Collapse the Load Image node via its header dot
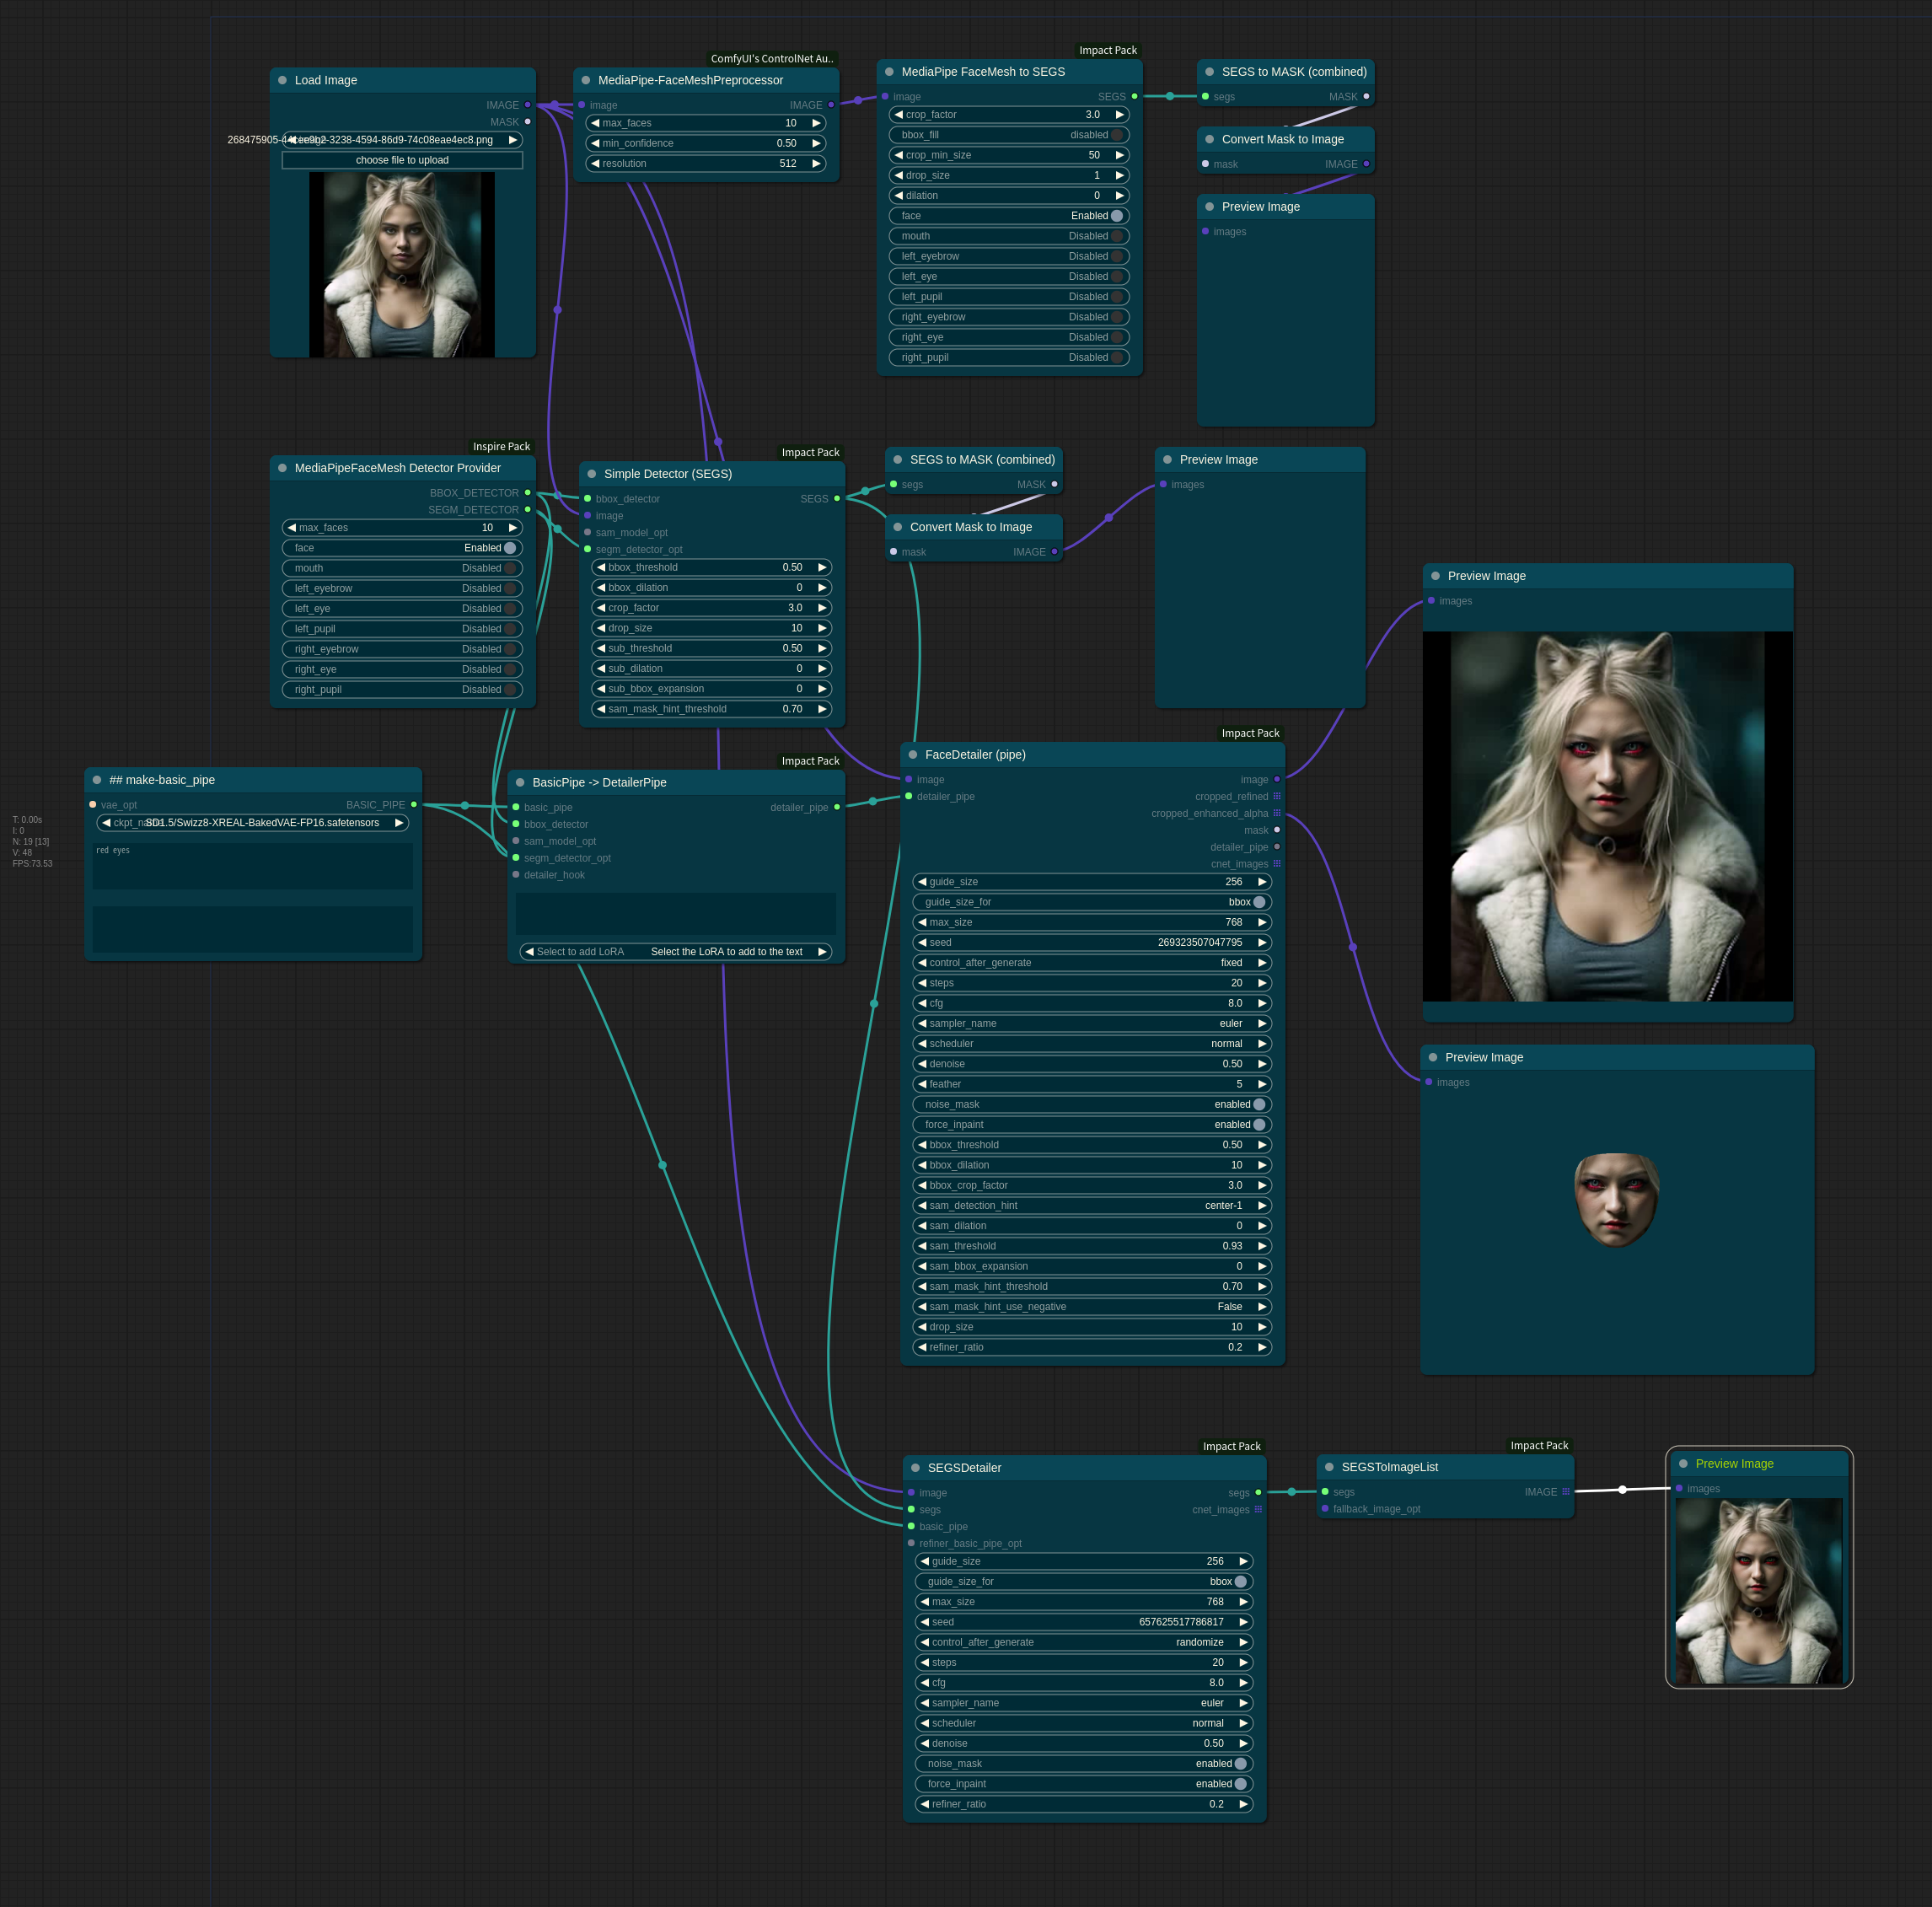The height and width of the screenshot is (1907, 1932). 284,80
